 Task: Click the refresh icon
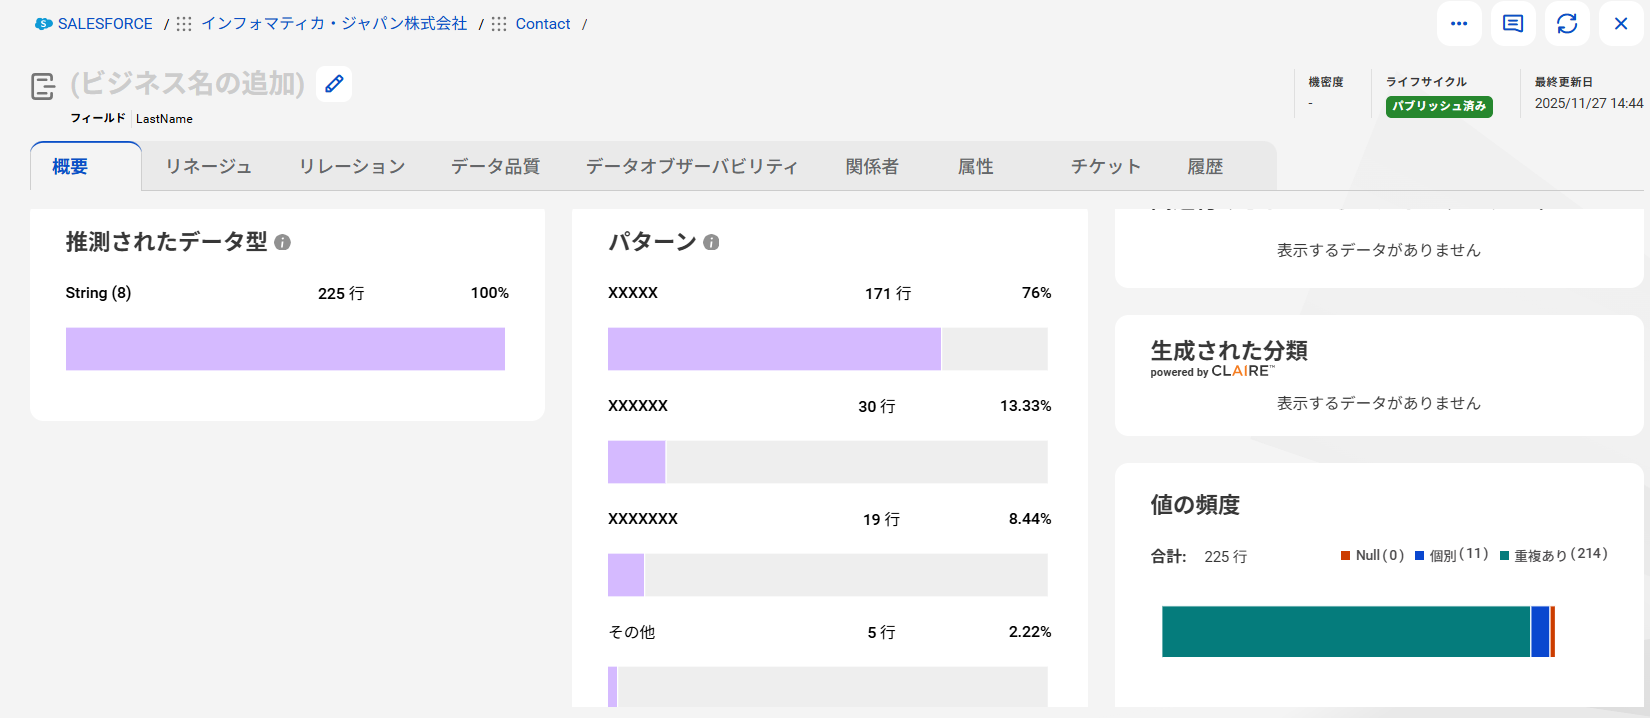pyautogui.click(x=1567, y=24)
